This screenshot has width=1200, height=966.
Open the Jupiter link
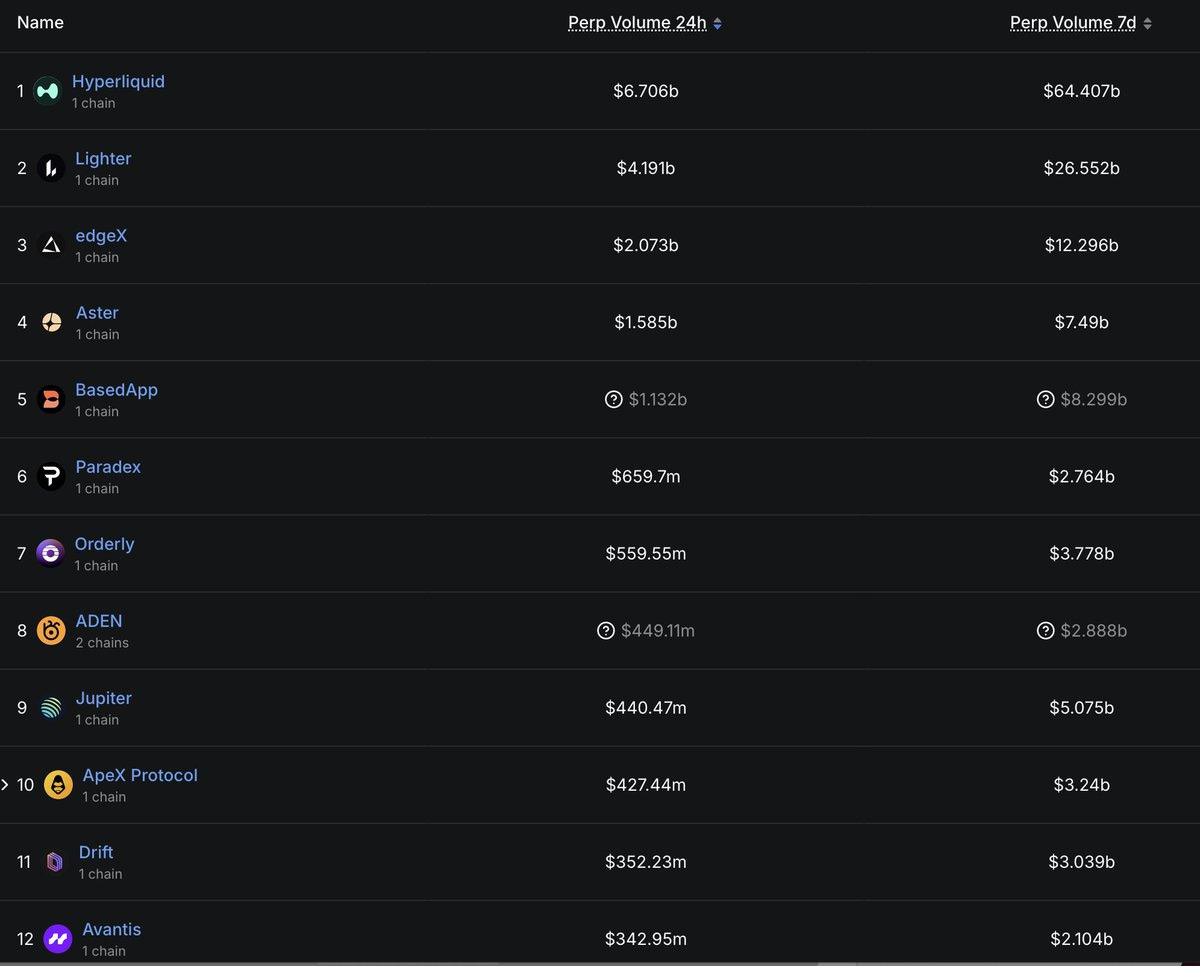tap(104, 698)
